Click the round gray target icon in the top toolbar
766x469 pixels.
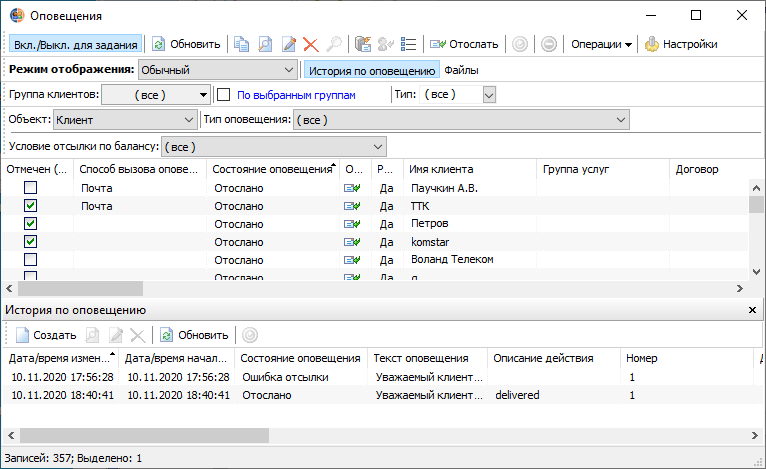pos(520,44)
